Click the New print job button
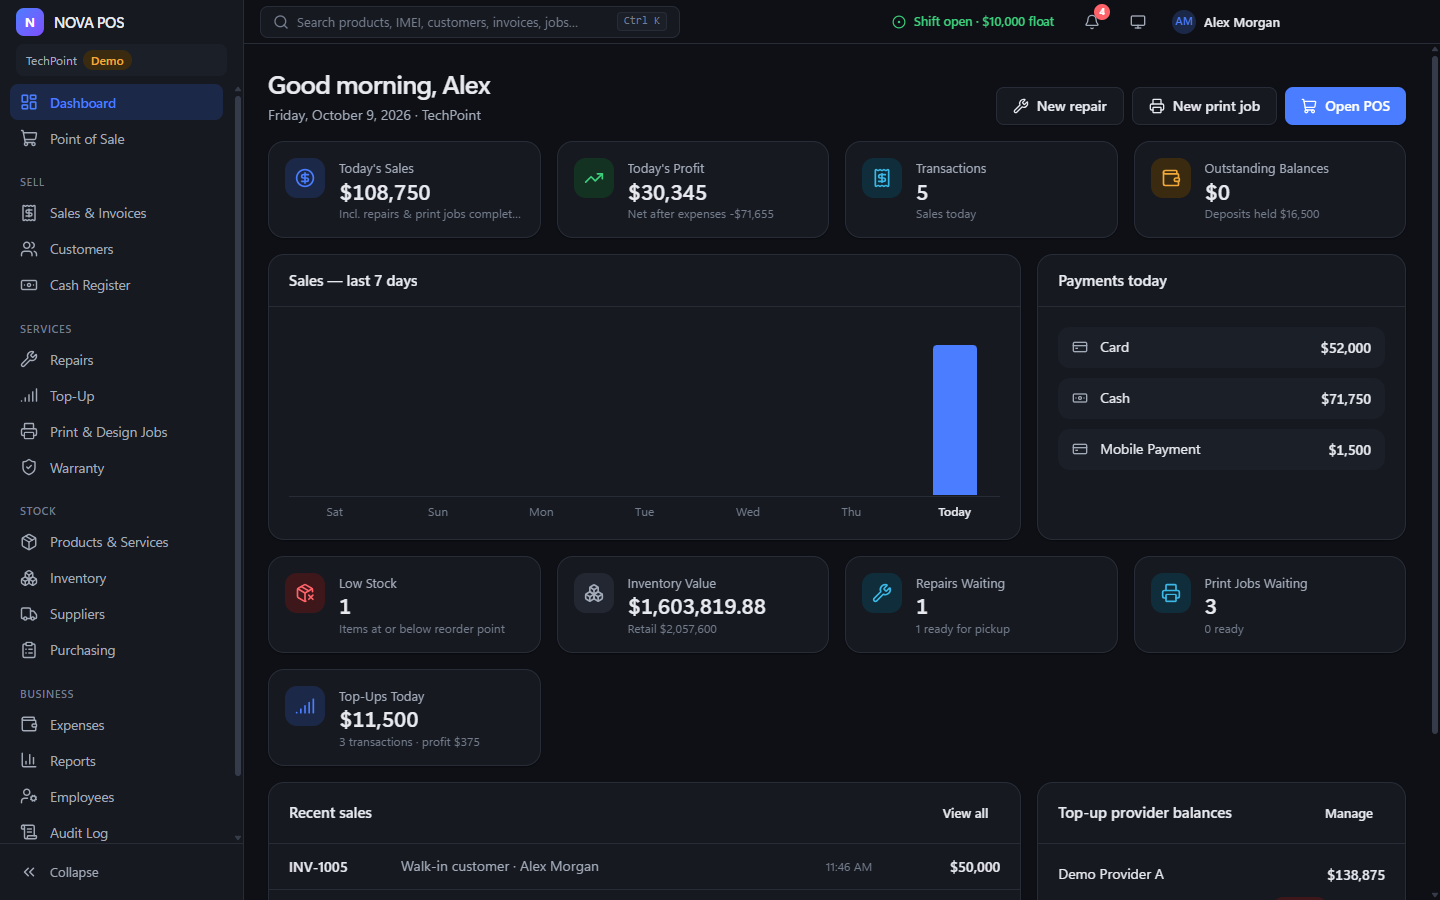Image resolution: width=1440 pixels, height=900 pixels. point(1204,106)
